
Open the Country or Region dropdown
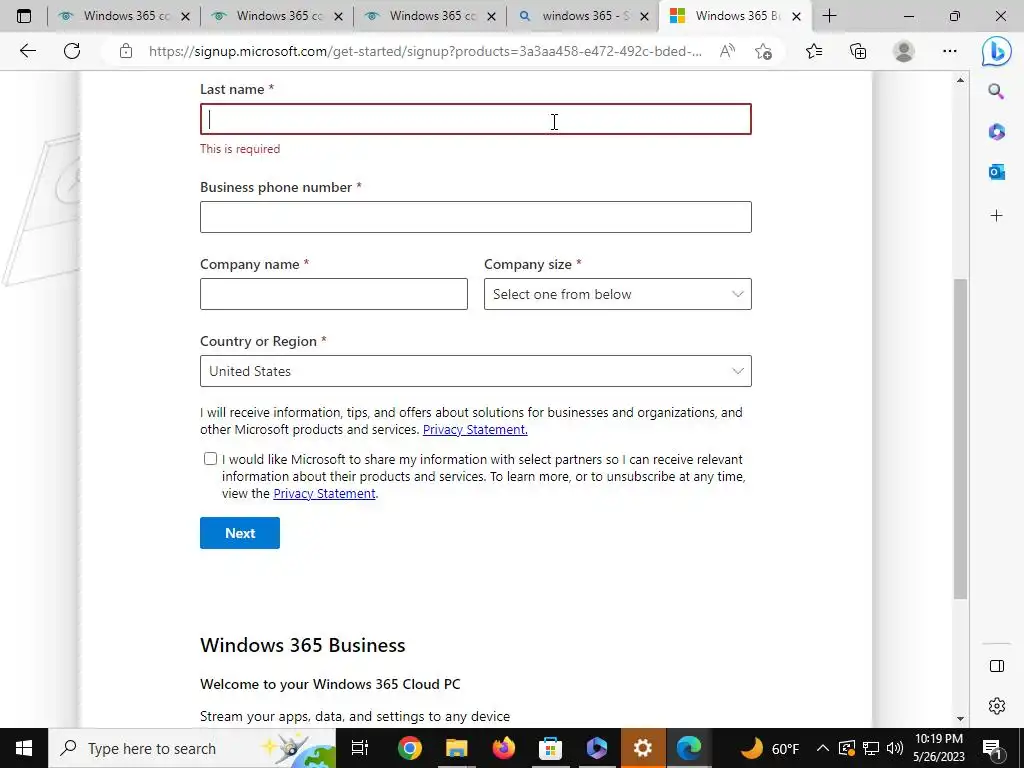coord(475,371)
